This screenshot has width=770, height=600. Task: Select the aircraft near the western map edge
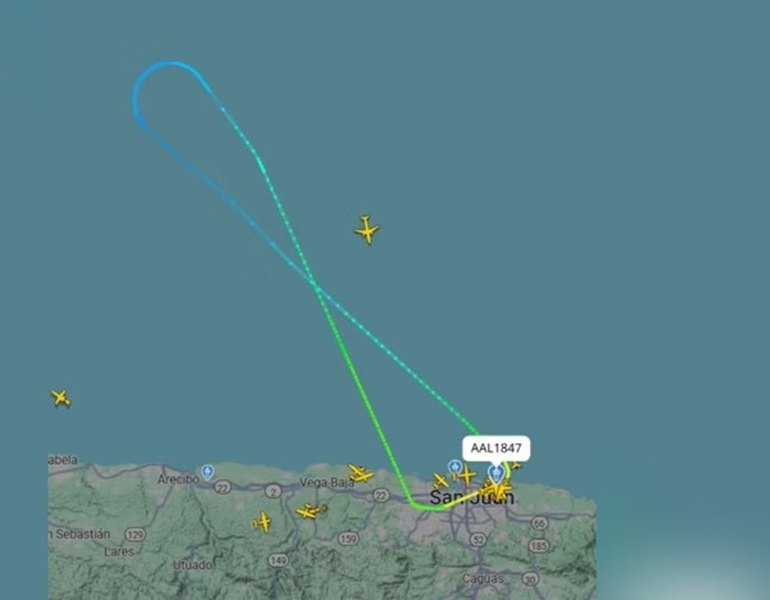(60, 398)
